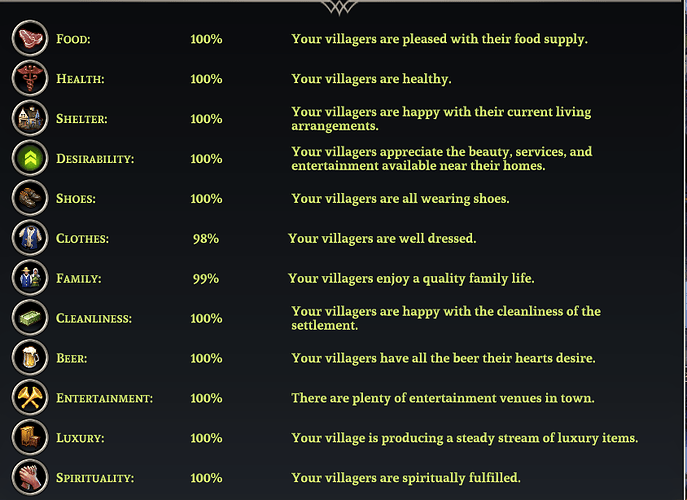Click the Food label text
The height and width of the screenshot is (500, 687).
coord(74,40)
